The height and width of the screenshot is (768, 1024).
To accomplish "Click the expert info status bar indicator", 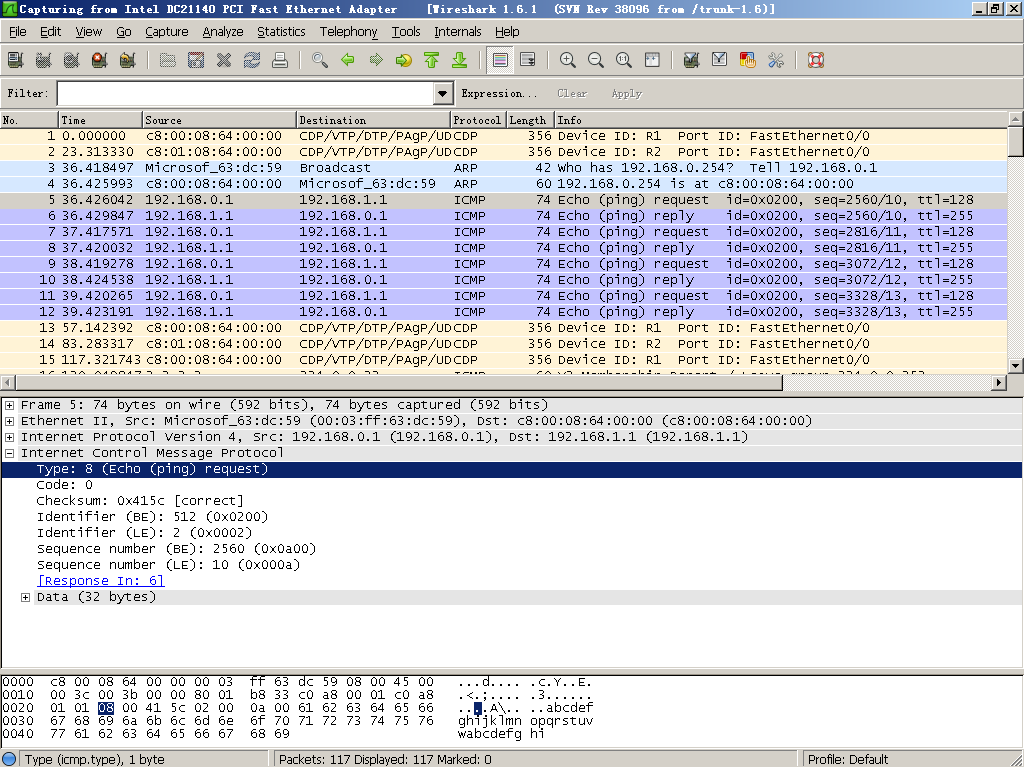I will tap(9, 760).
